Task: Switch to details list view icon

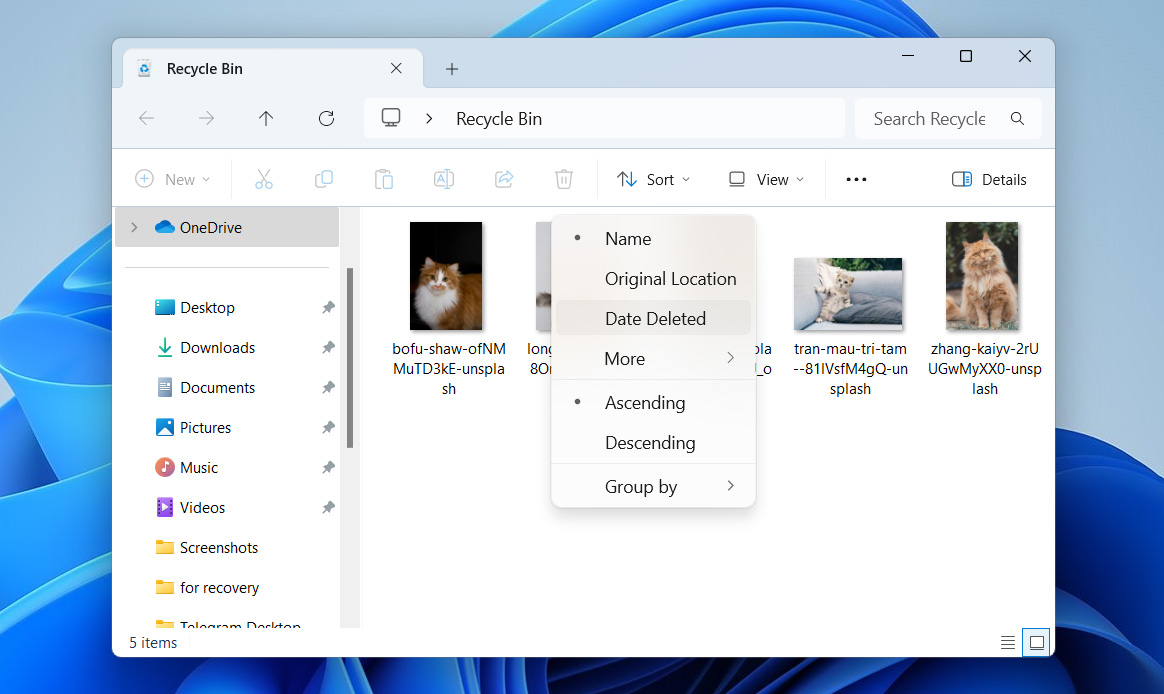Action: (x=1007, y=643)
